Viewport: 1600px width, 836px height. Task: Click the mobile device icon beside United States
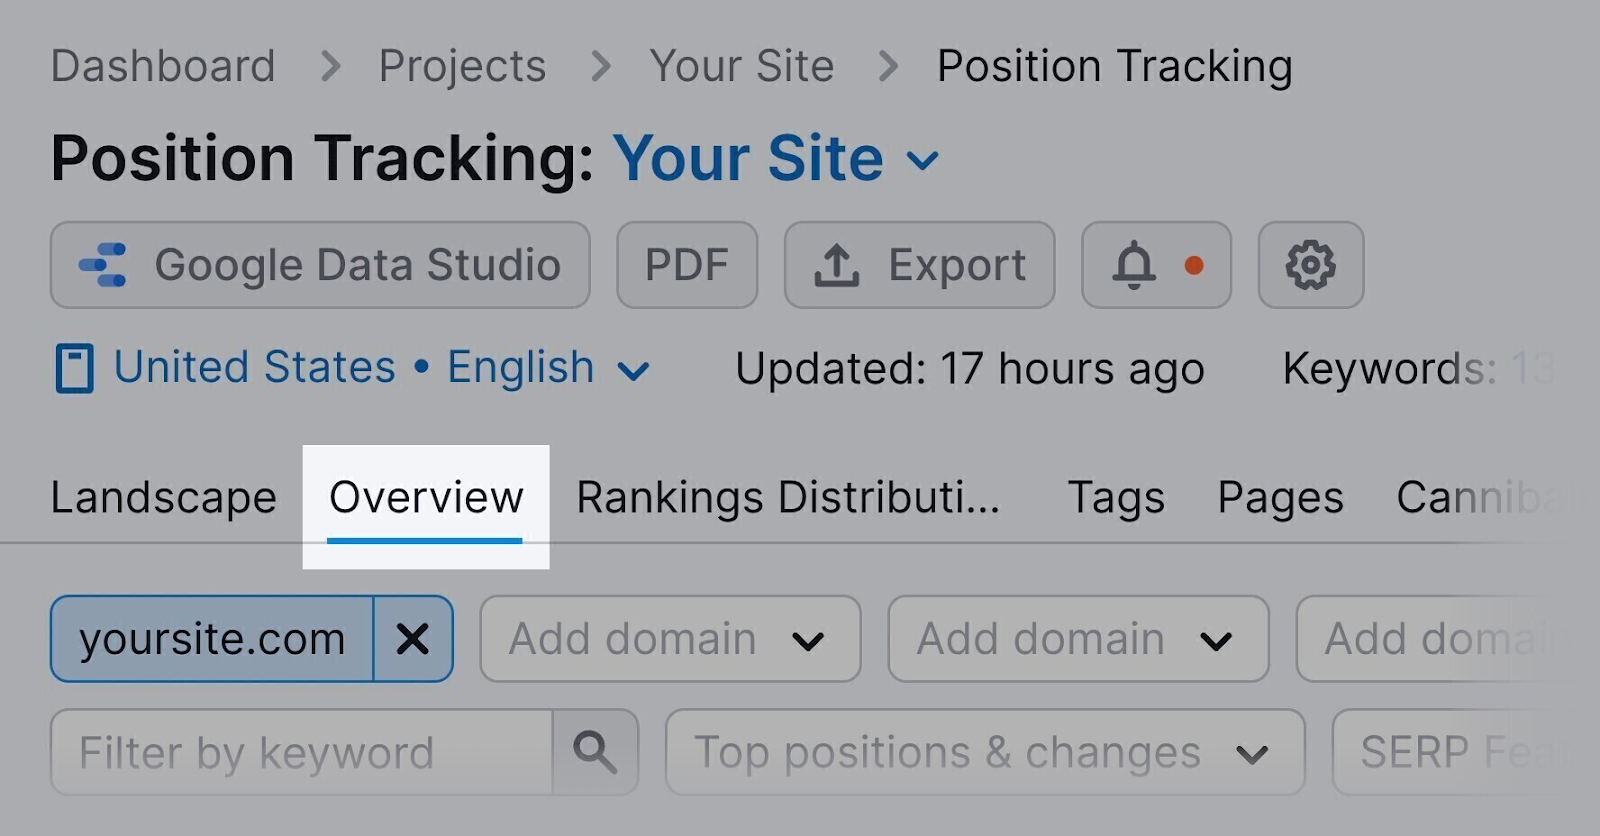point(75,367)
